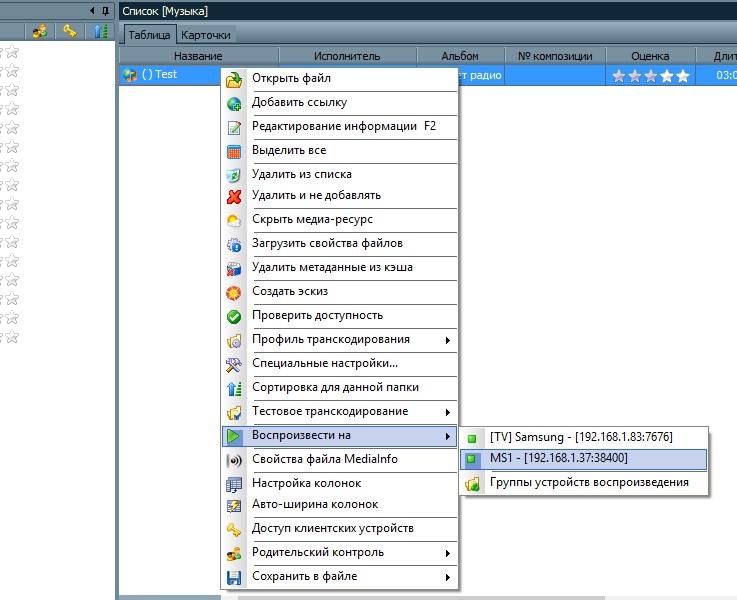
Task: Click the Добавить ссылку globe icon
Action: pos(234,104)
